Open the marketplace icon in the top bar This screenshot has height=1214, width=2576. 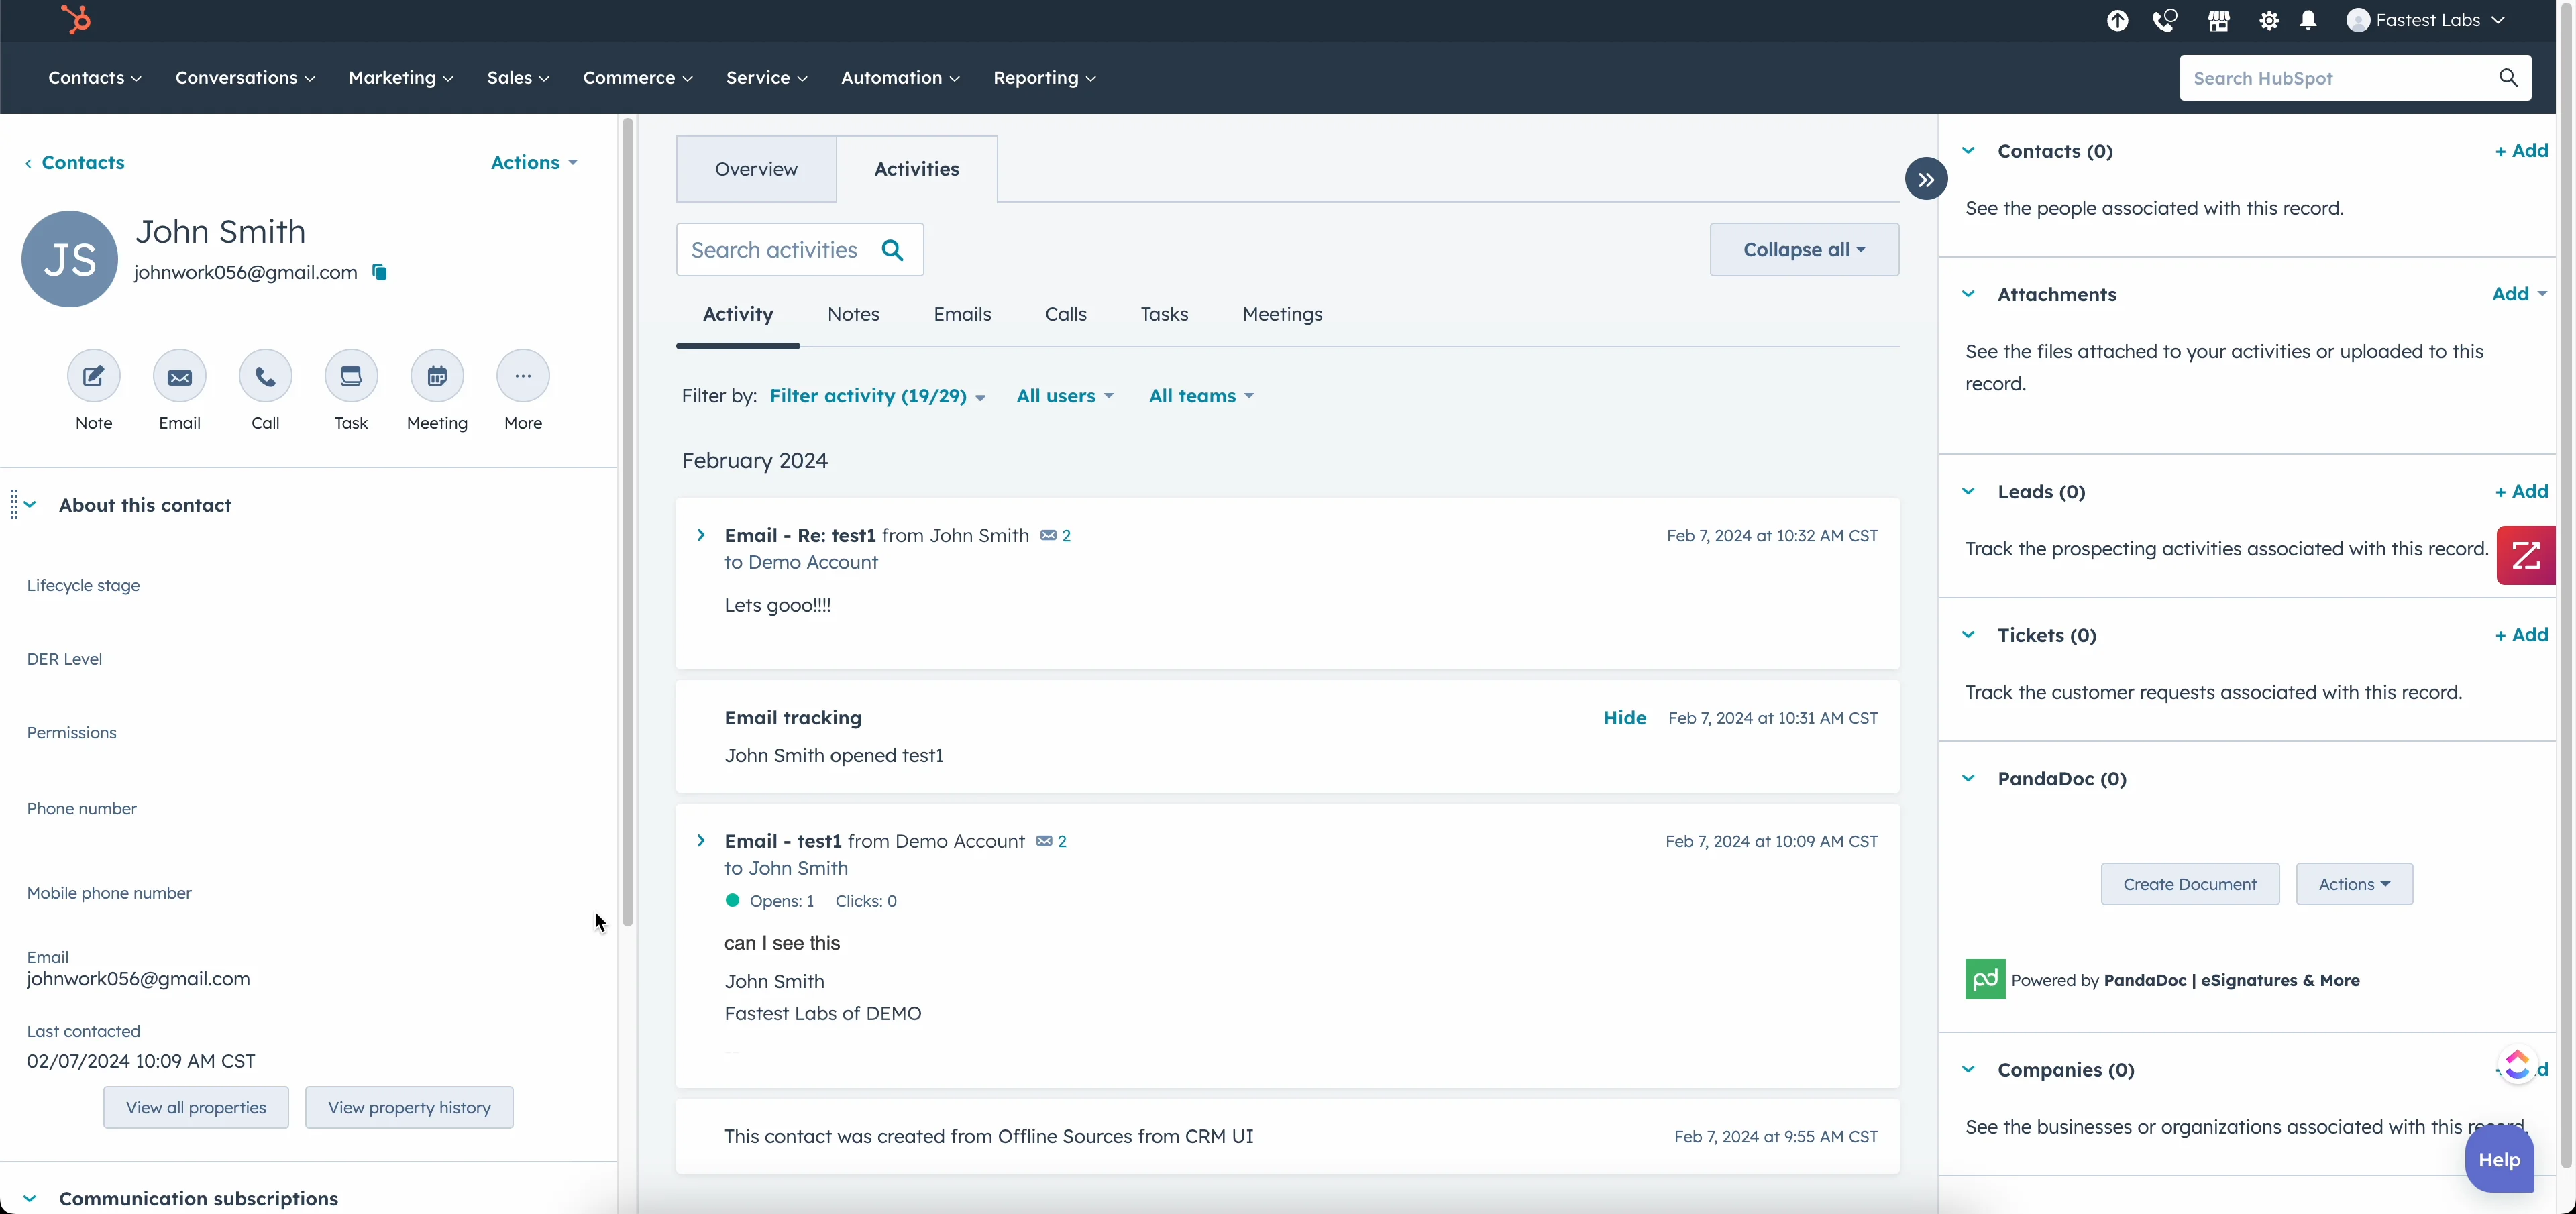pyautogui.click(x=2219, y=20)
